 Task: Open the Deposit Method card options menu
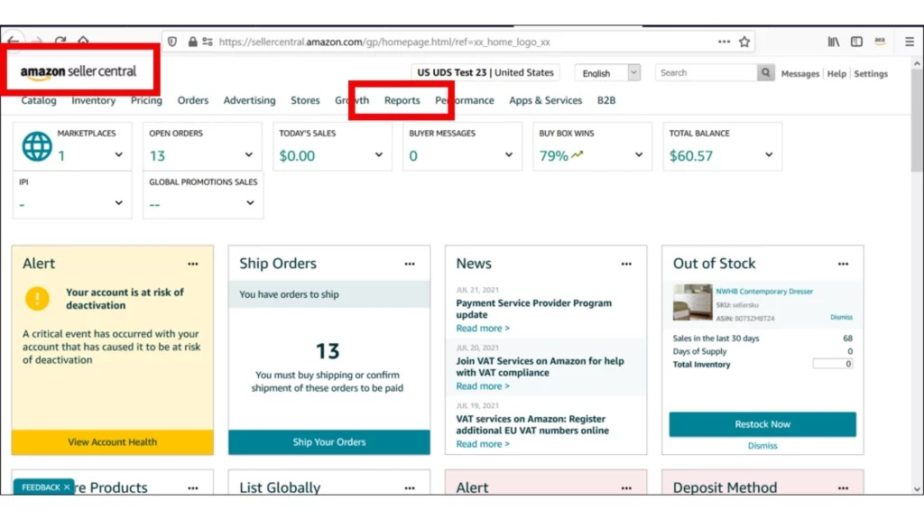[x=843, y=488]
